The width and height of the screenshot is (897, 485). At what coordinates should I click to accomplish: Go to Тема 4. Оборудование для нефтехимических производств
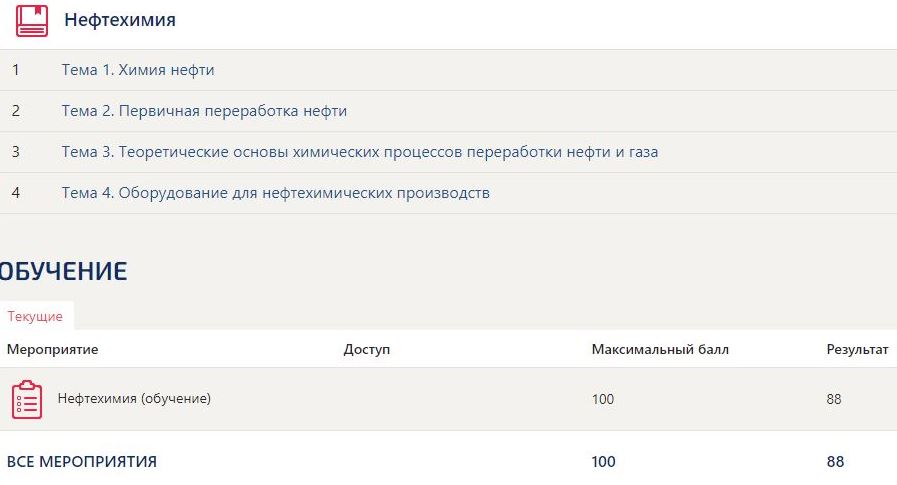click(x=275, y=193)
